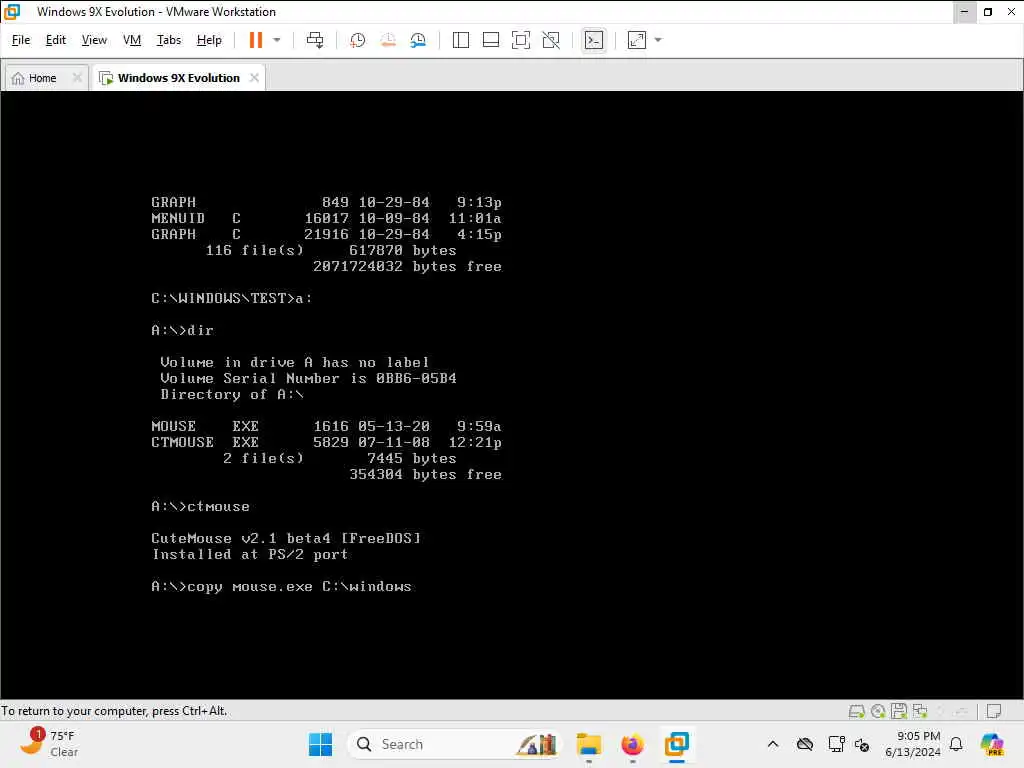Click the 'copy mouse.exe C:\windows' command line
The height and width of the screenshot is (768, 1024).
pos(281,586)
